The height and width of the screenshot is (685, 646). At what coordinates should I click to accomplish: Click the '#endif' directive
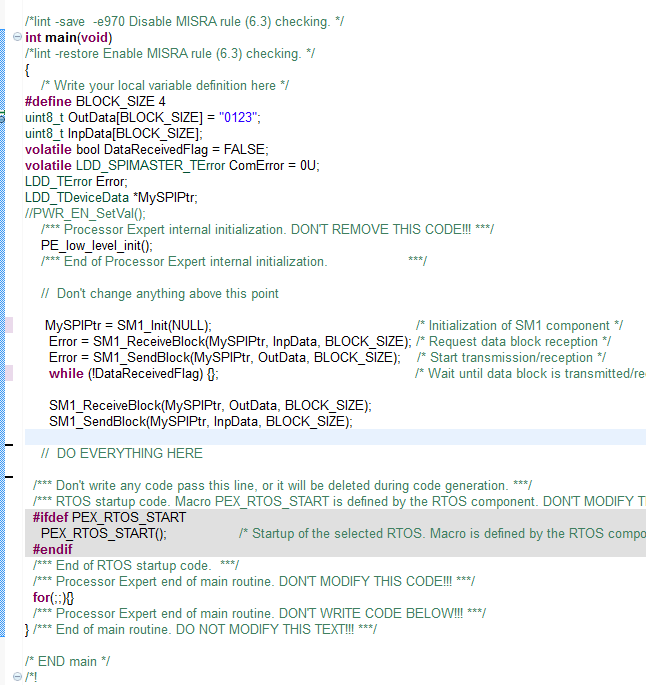point(52,550)
